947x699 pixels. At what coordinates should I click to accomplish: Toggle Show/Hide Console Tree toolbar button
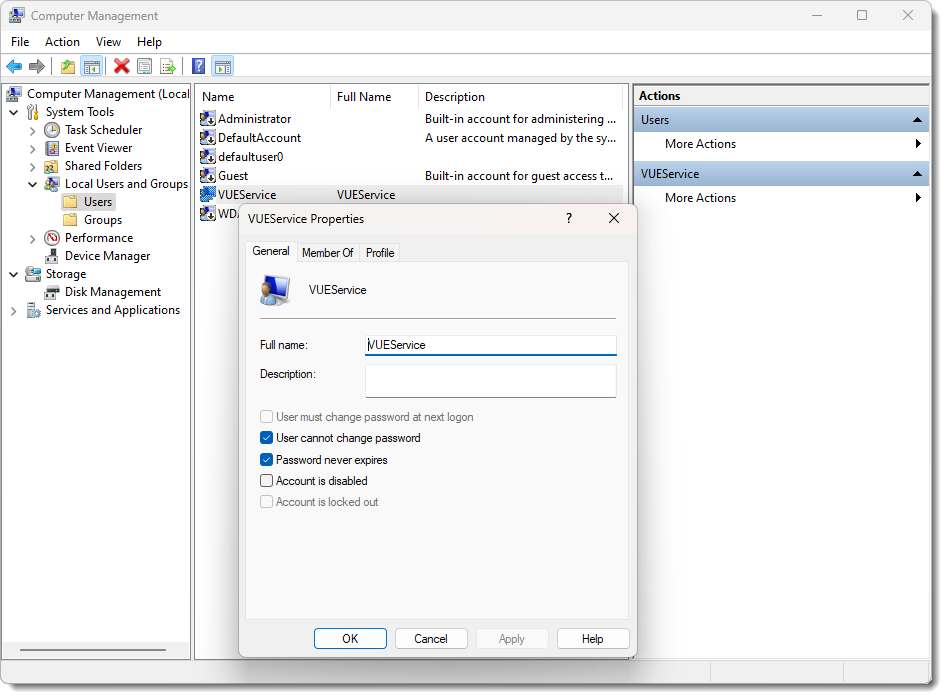point(91,67)
